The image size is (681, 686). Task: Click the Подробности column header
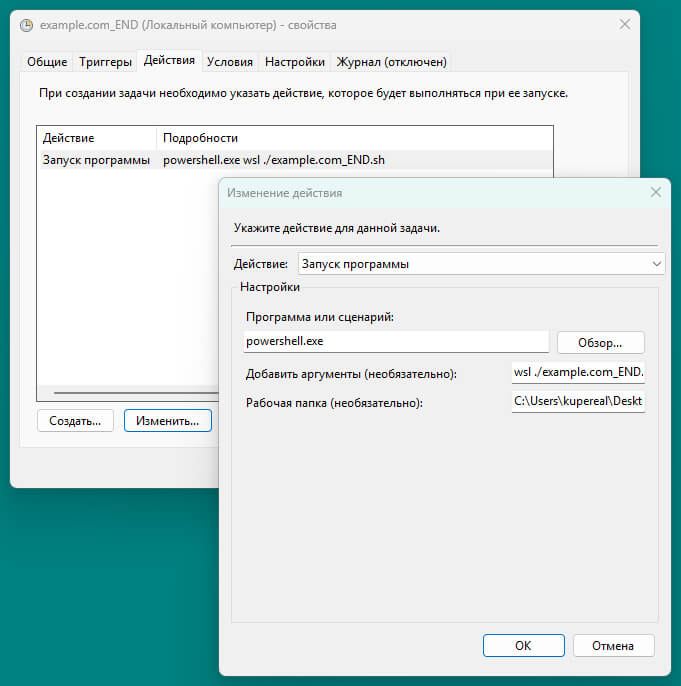click(200, 138)
